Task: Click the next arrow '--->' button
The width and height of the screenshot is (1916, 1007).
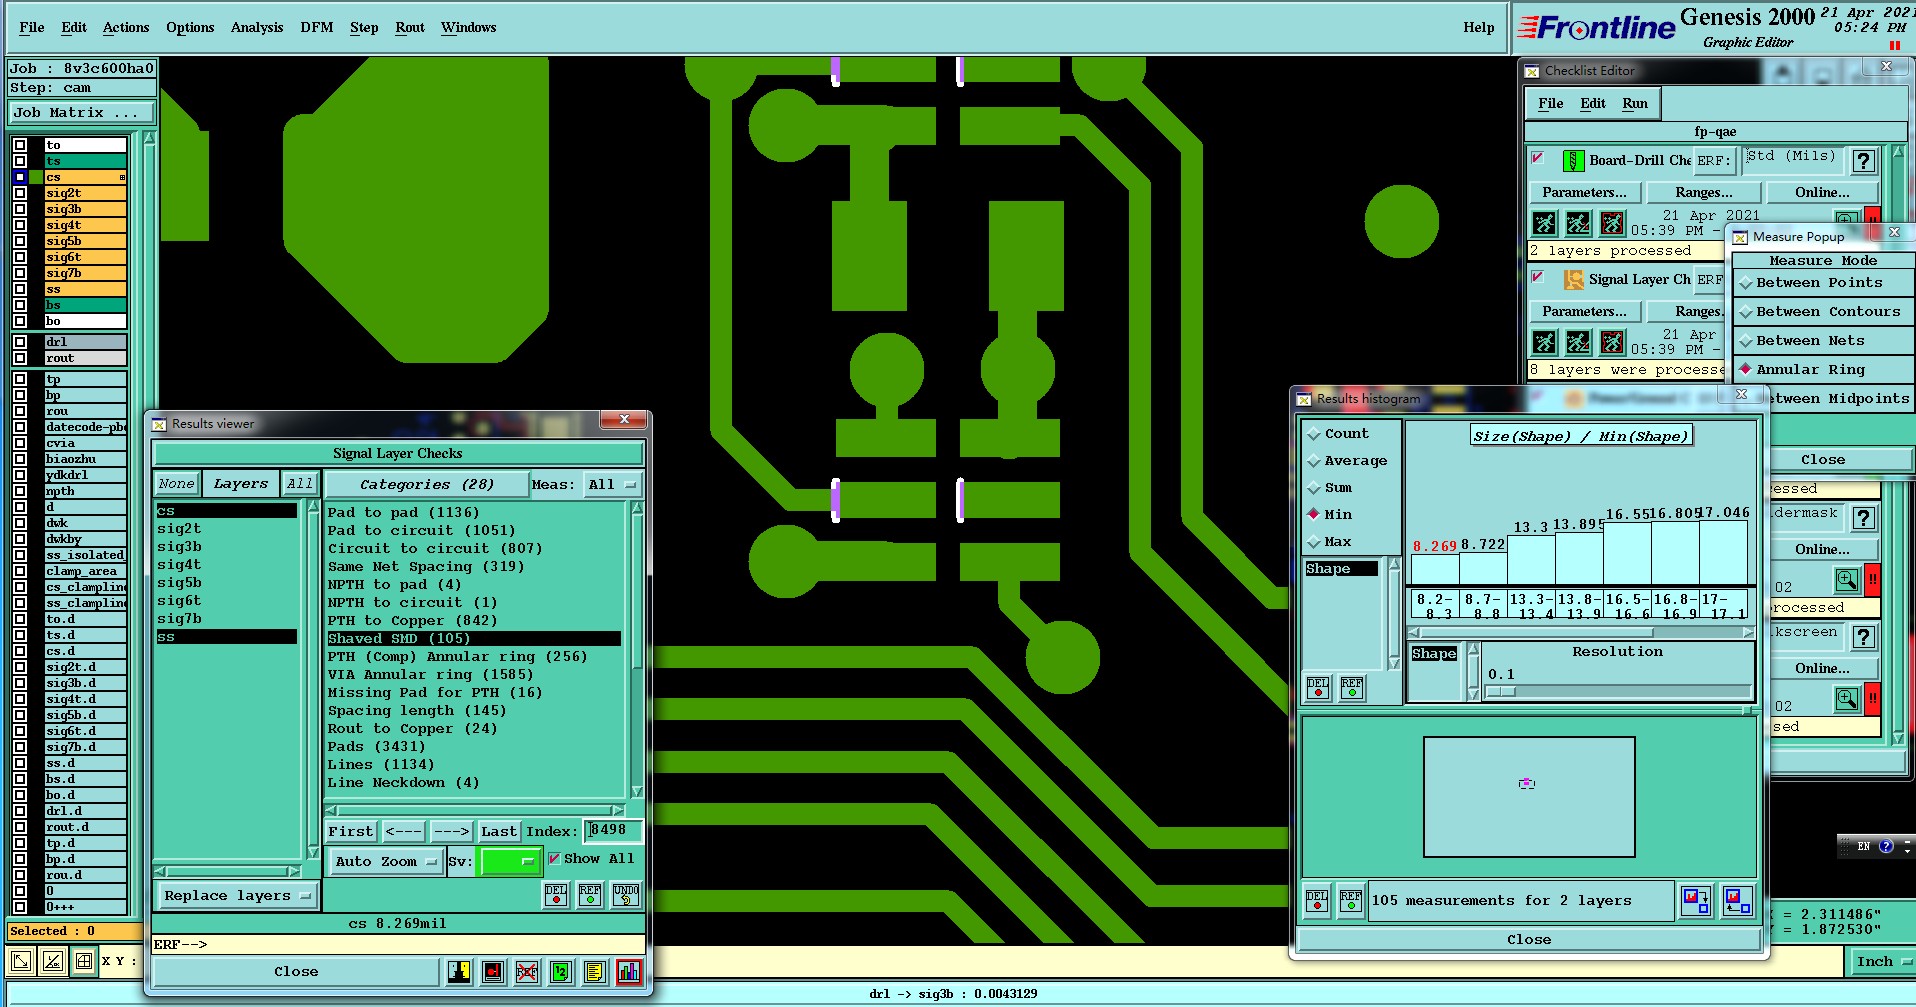Action: point(451,832)
